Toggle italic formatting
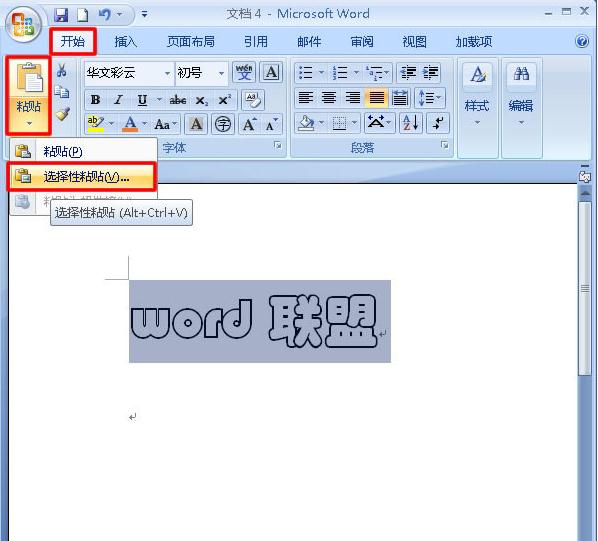The width and height of the screenshot is (598, 541). coord(119,100)
